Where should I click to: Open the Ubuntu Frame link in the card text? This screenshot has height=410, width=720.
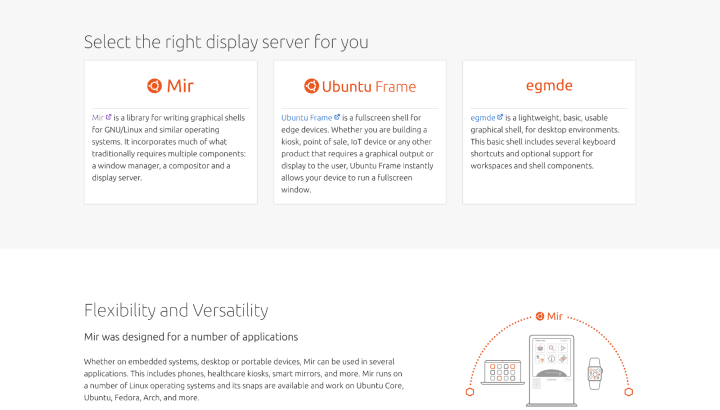pyautogui.click(x=306, y=118)
